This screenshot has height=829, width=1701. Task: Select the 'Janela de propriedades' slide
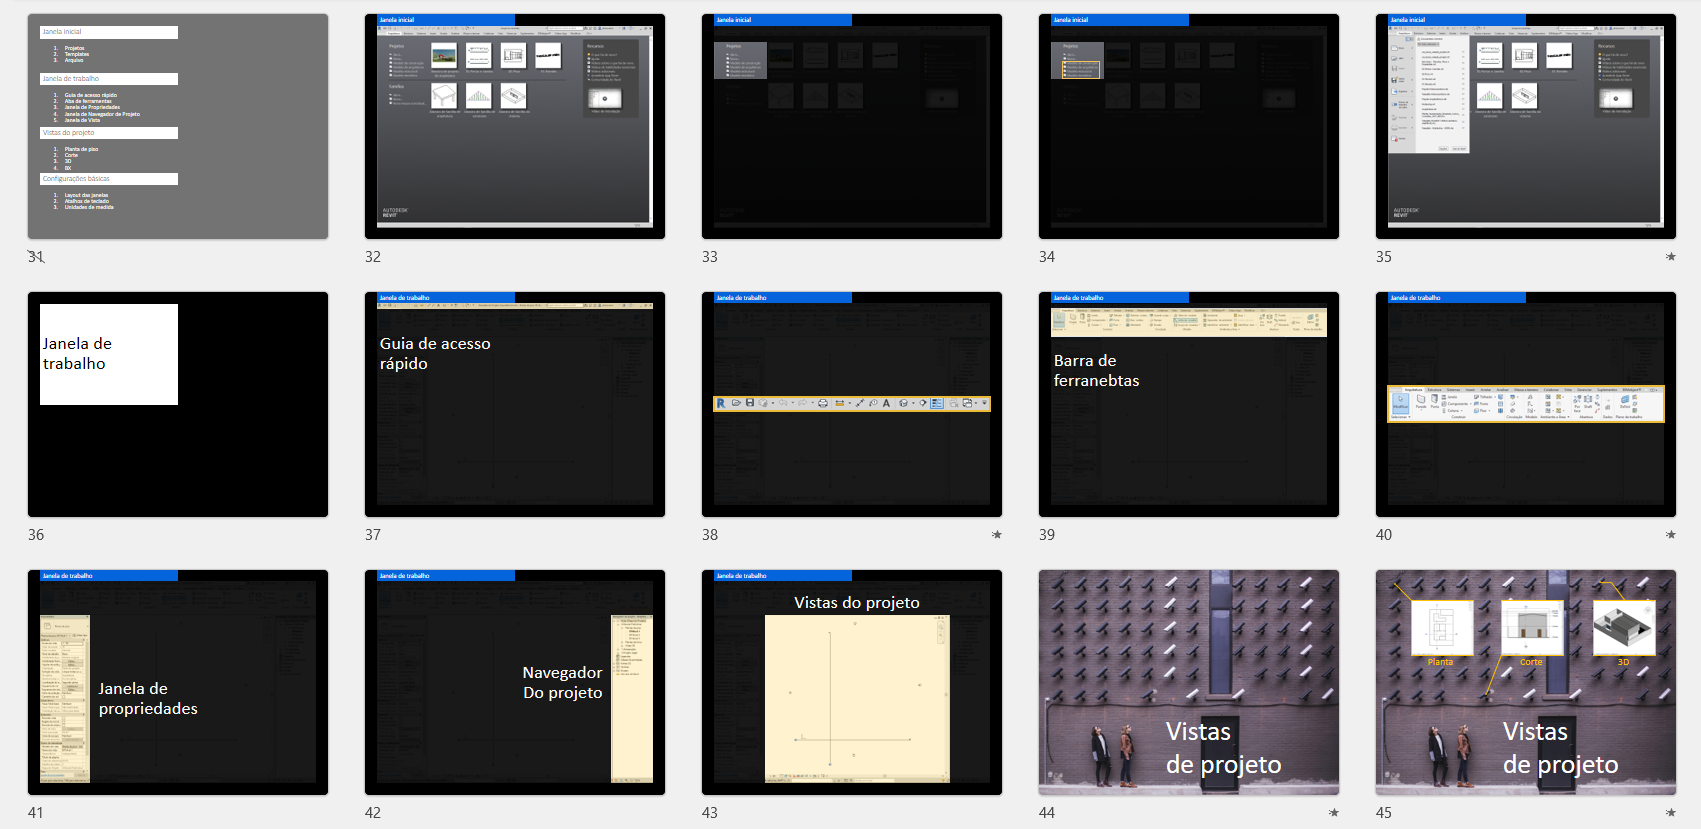[178, 682]
